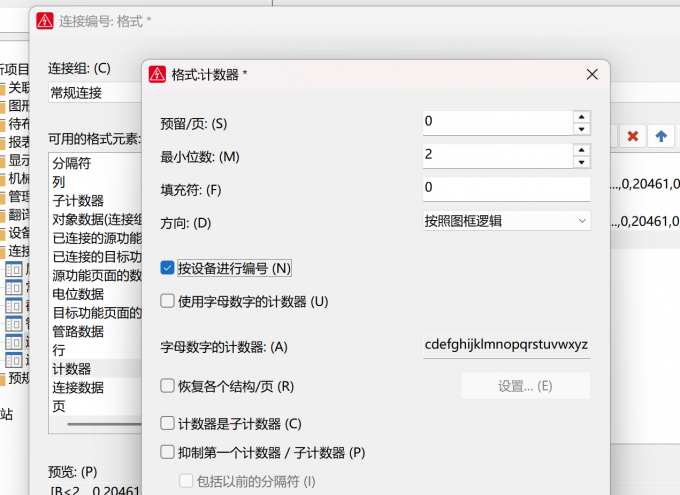Increase 预留/页 value with up arrow

582,117
